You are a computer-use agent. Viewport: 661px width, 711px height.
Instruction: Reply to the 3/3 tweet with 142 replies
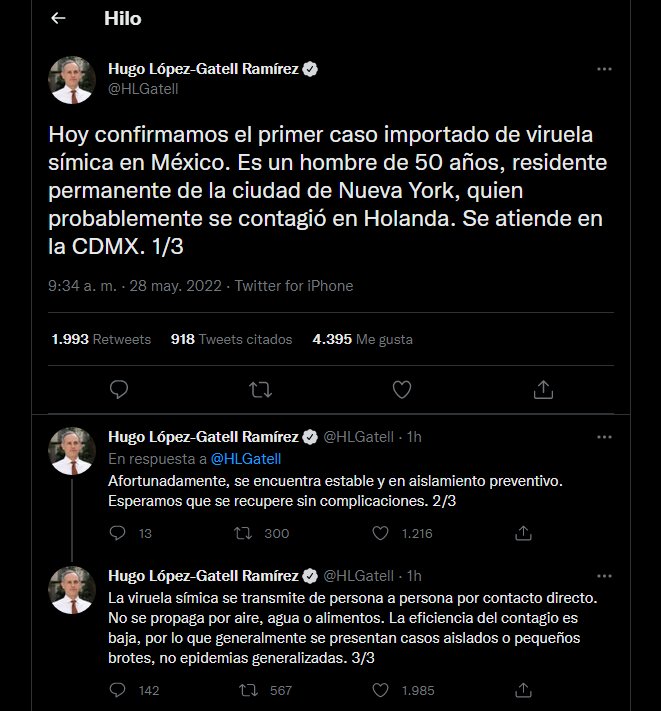[x=118, y=690]
